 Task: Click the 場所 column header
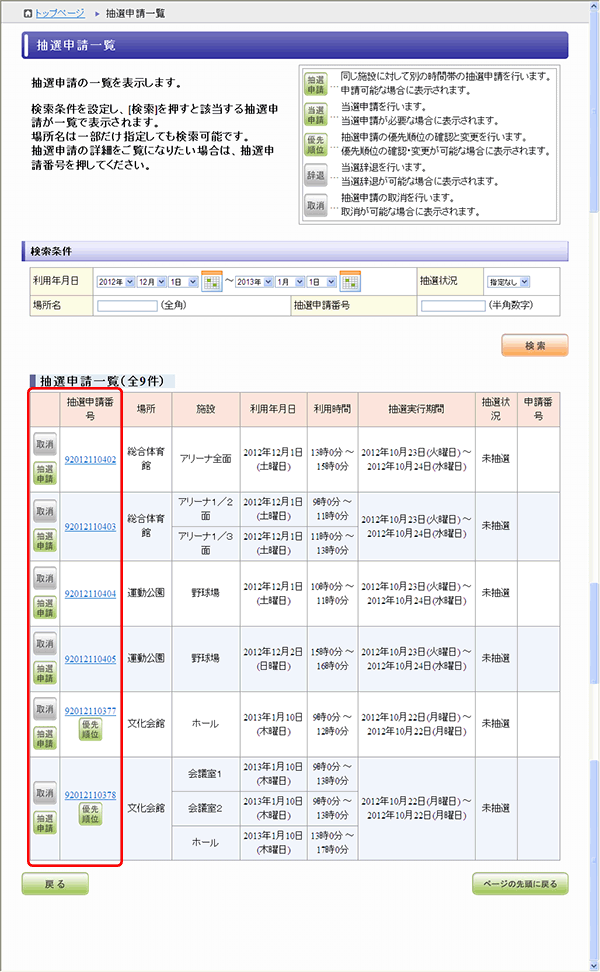[146, 409]
